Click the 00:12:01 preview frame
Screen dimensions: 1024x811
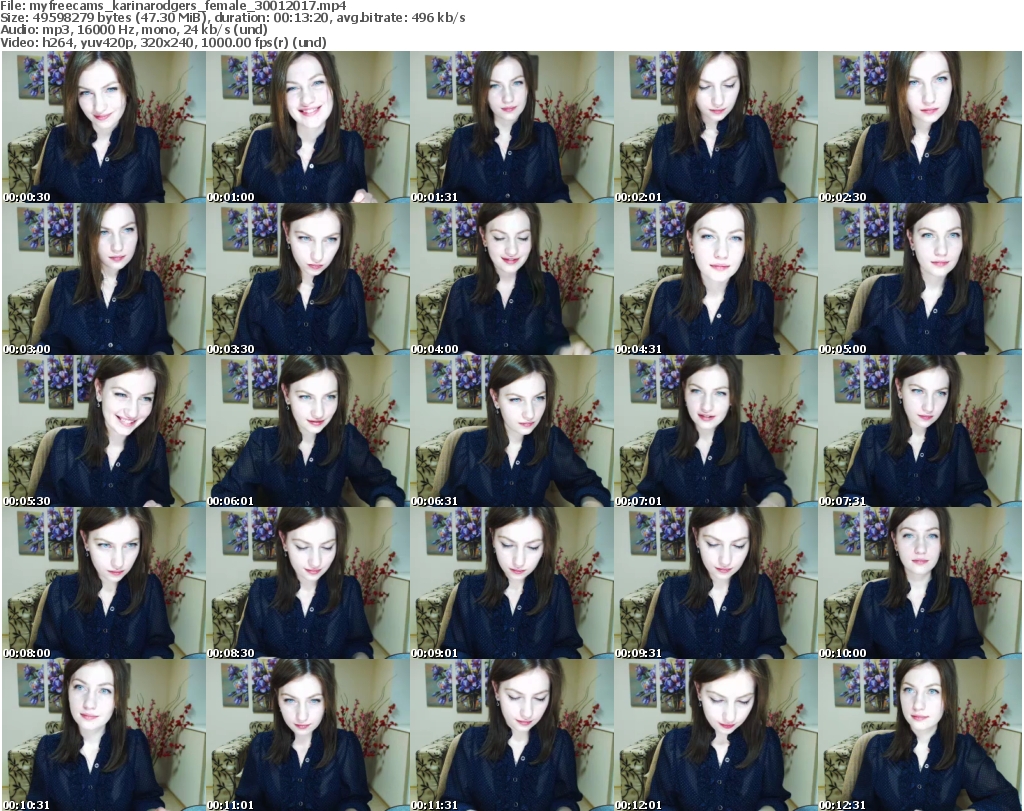point(716,735)
